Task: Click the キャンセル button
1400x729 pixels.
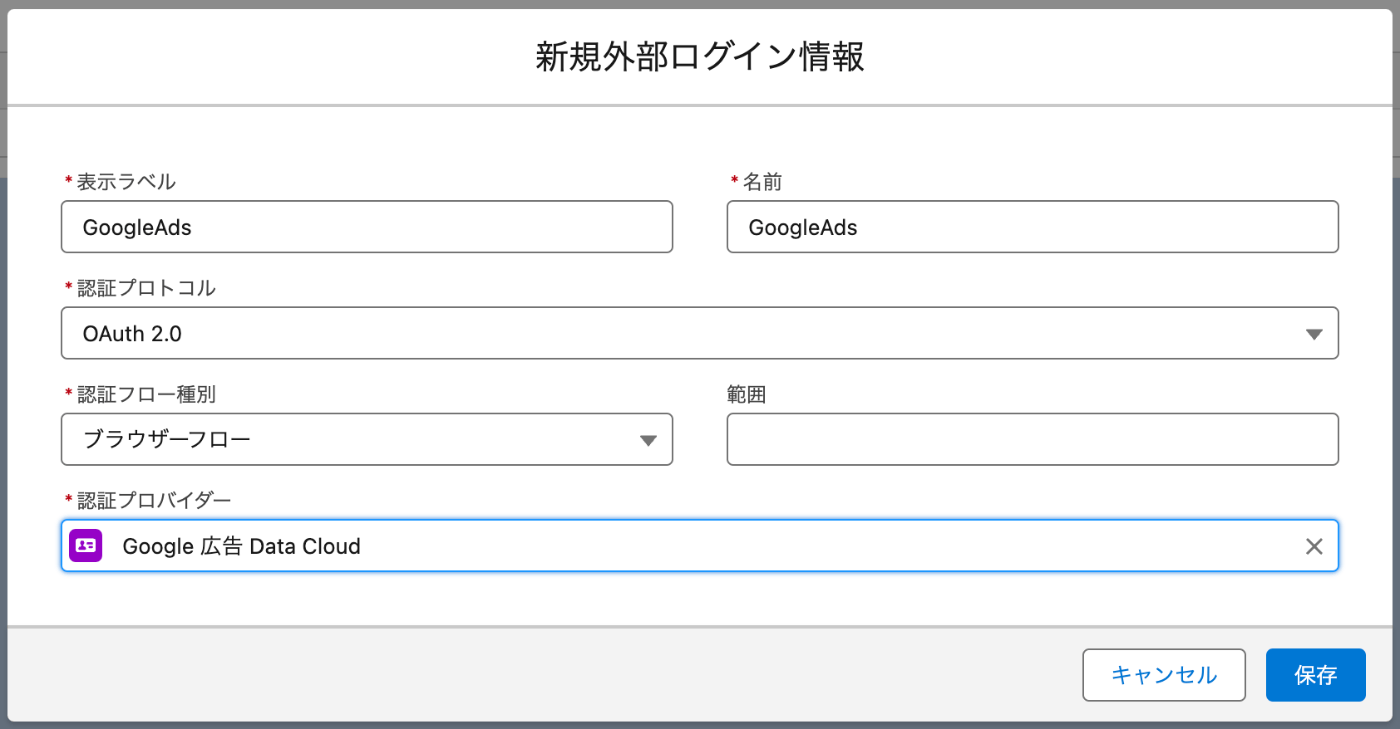Action: [1164, 675]
